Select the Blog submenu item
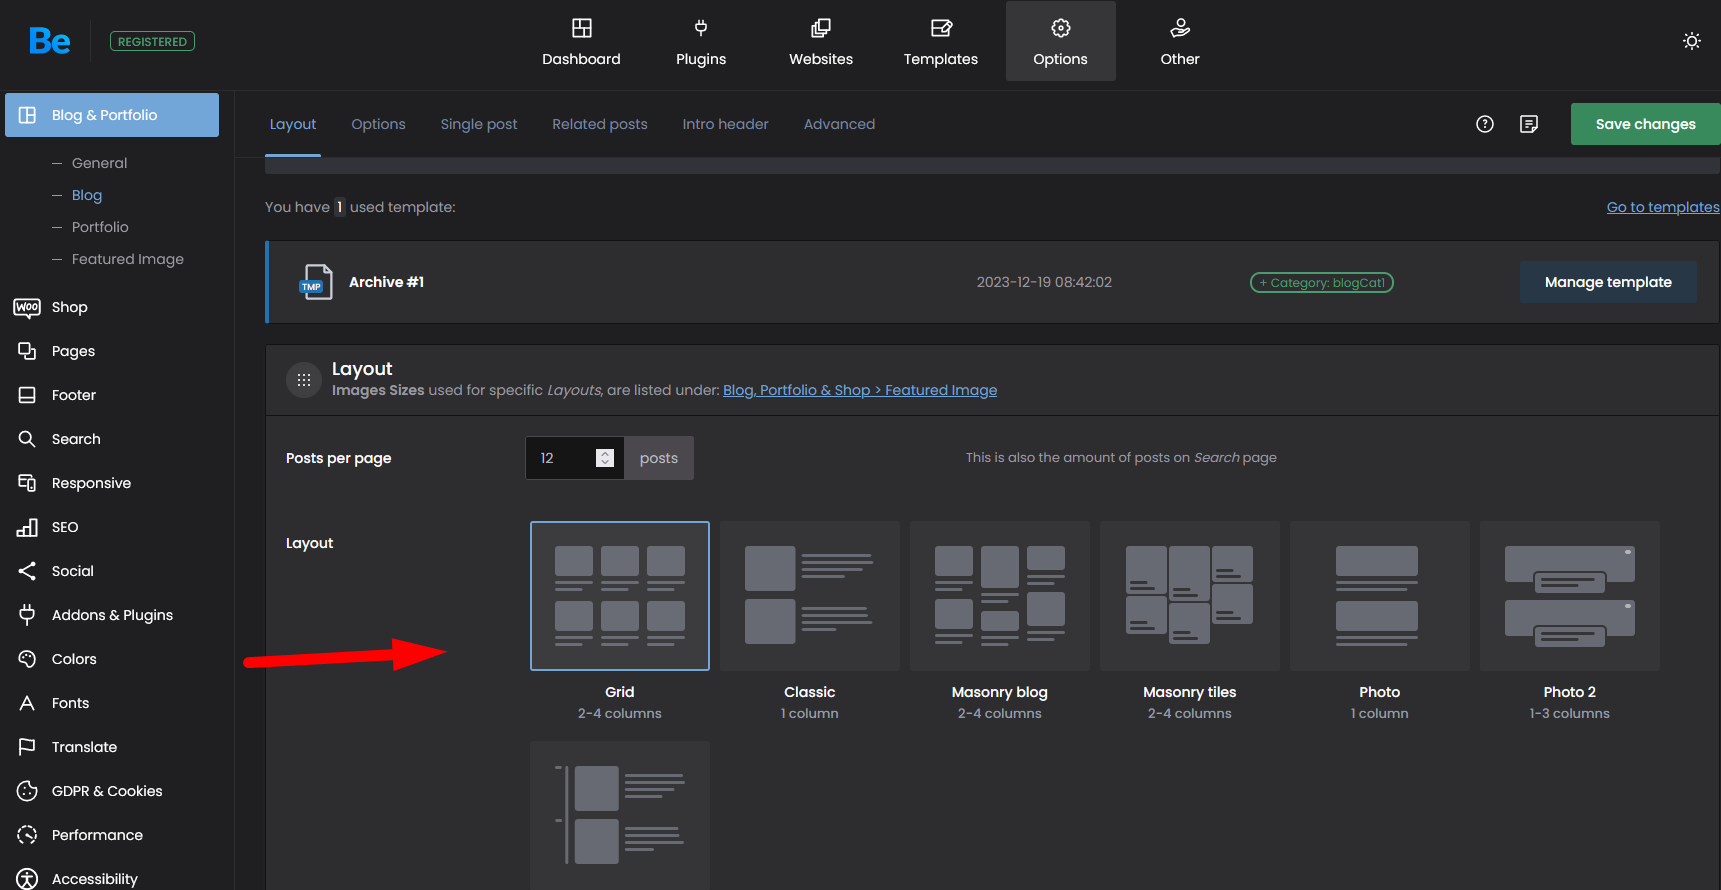This screenshot has height=890, width=1721. (86, 195)
